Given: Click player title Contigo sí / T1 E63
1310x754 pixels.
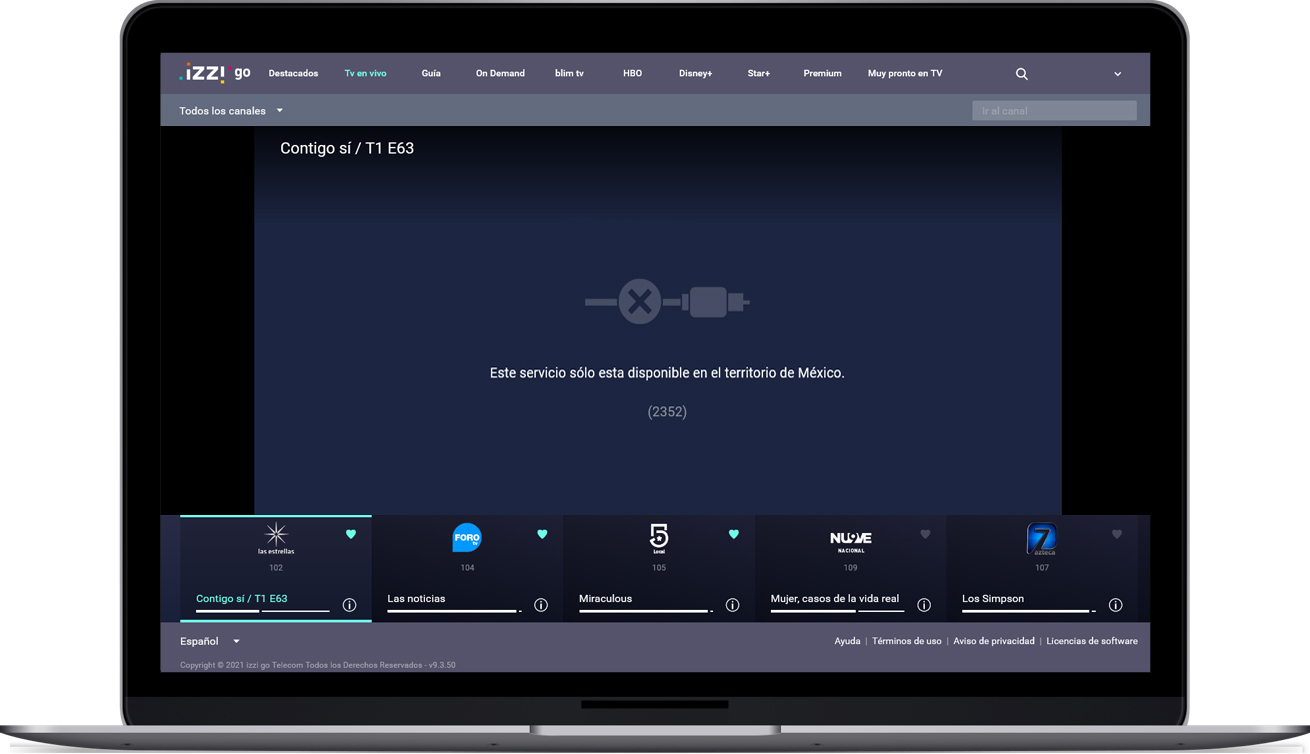Looking at the screenshot, I should (347, 148).
